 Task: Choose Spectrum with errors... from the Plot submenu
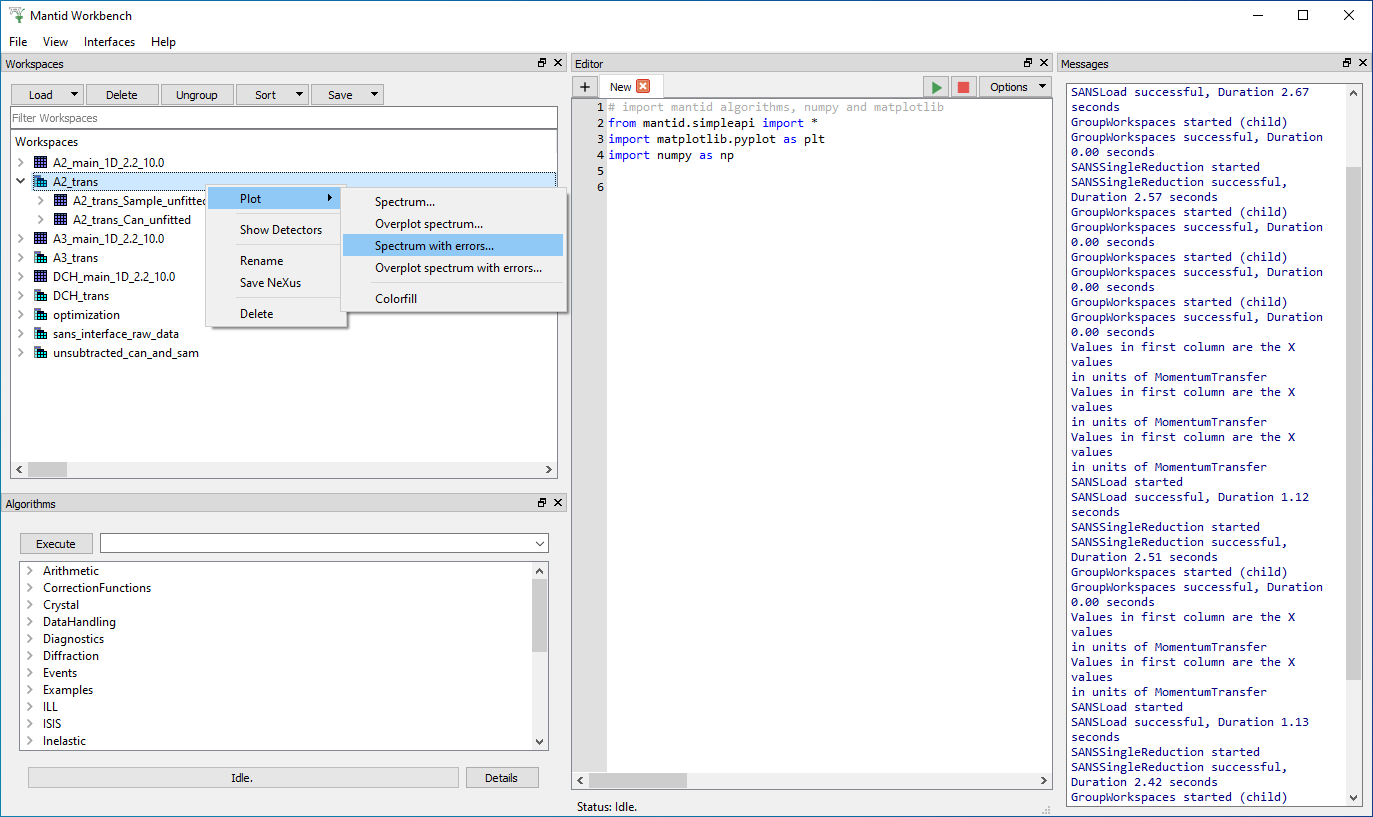tap(434, 246)
